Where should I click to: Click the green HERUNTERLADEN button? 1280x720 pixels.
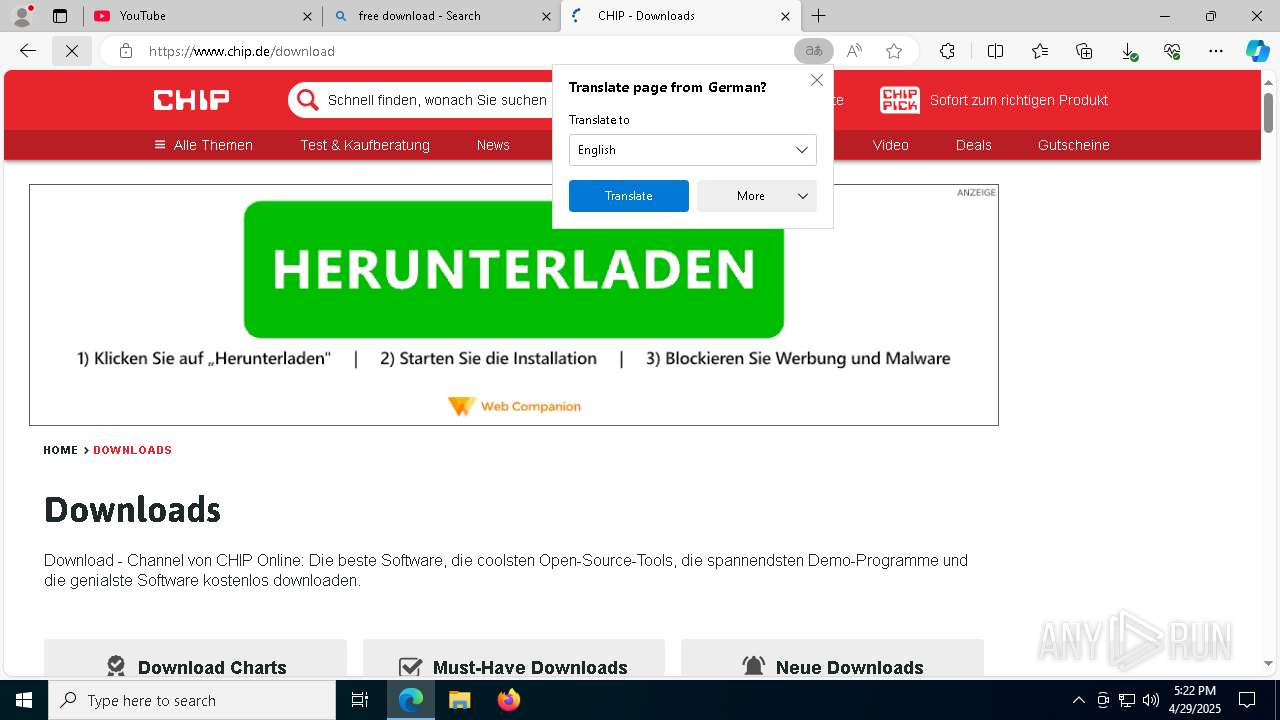[x=514, y=269]
